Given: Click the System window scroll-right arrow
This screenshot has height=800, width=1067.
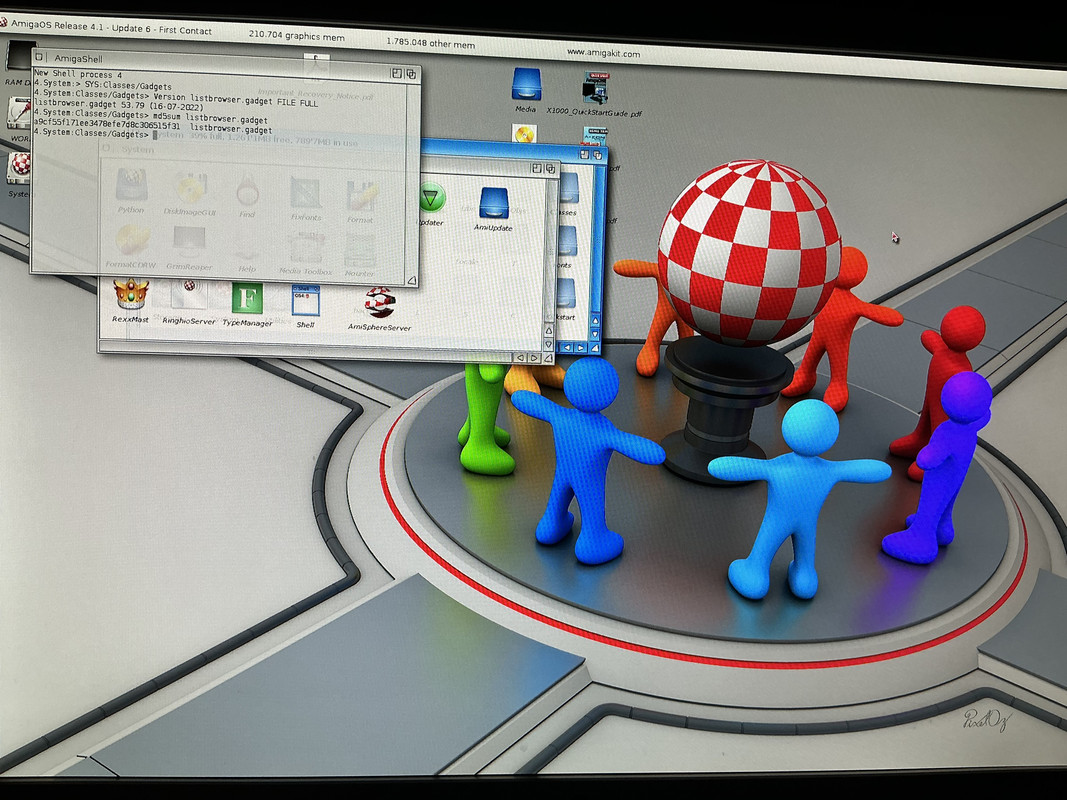Looking at the screenshot, I should tap(534, 358).
